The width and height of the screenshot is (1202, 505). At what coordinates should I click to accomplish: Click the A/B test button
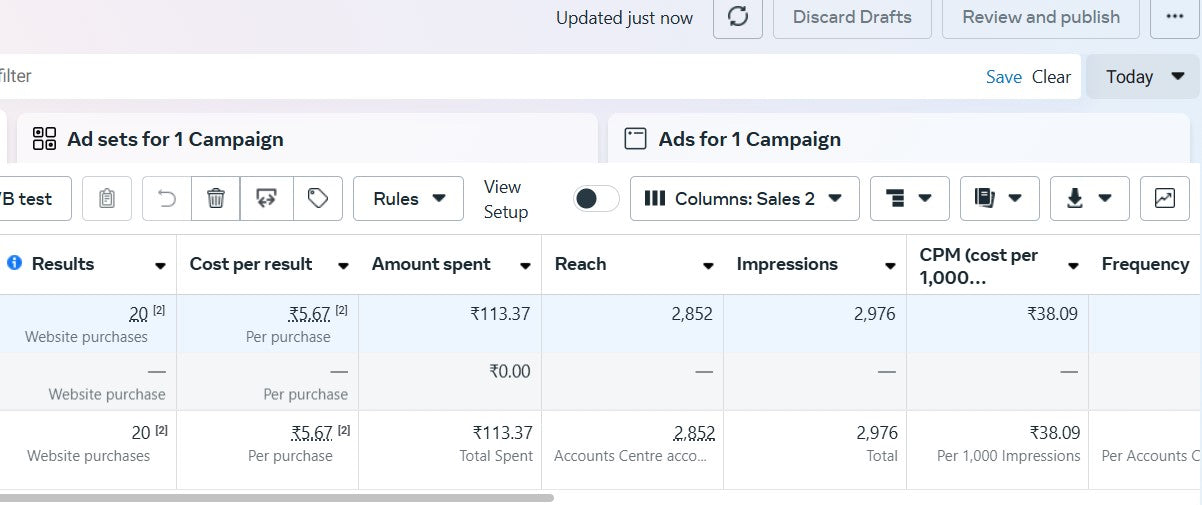point(35,199)
